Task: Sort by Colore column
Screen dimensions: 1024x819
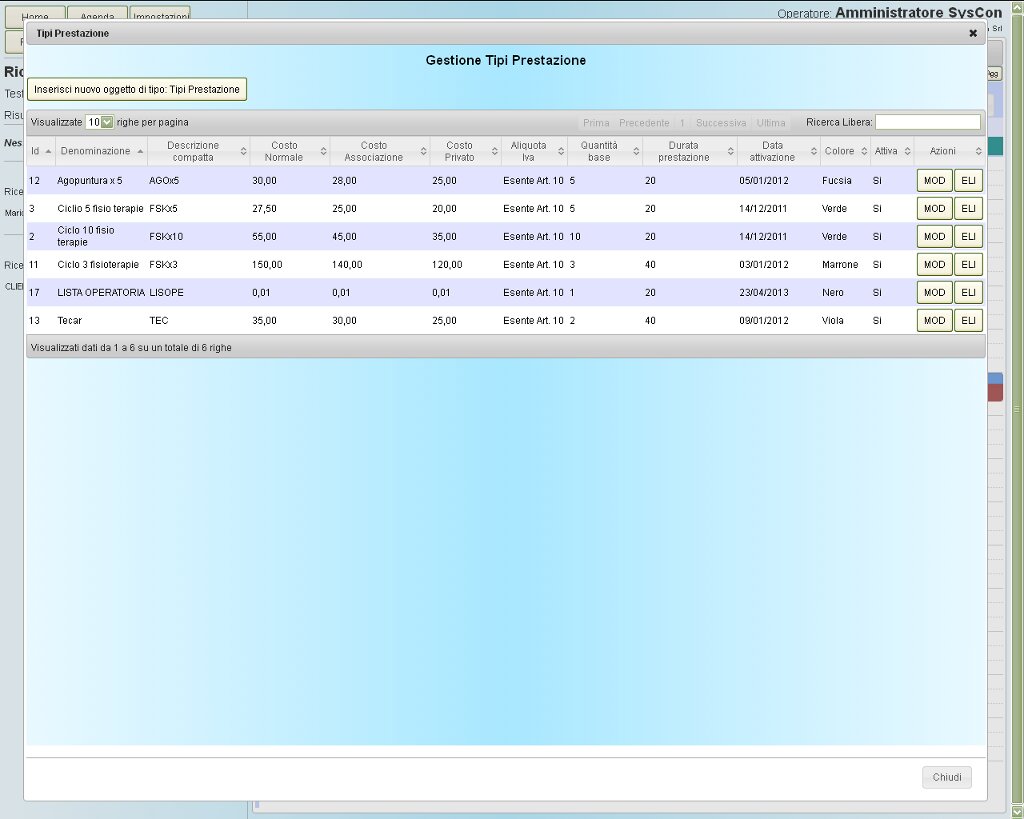Action: [845, 151]
